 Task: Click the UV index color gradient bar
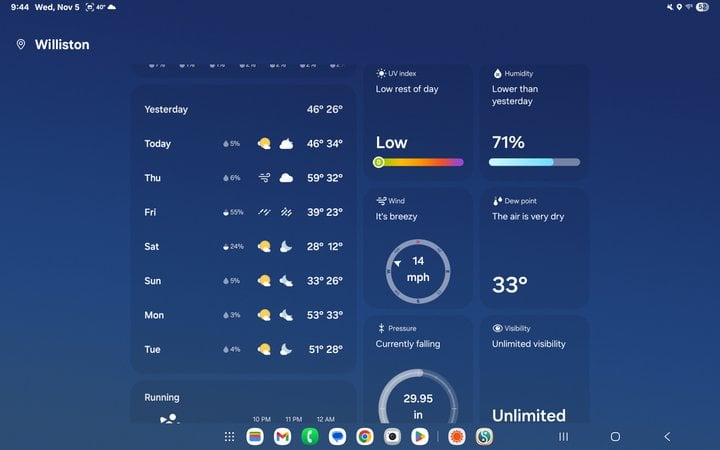(x=419, y=162)
